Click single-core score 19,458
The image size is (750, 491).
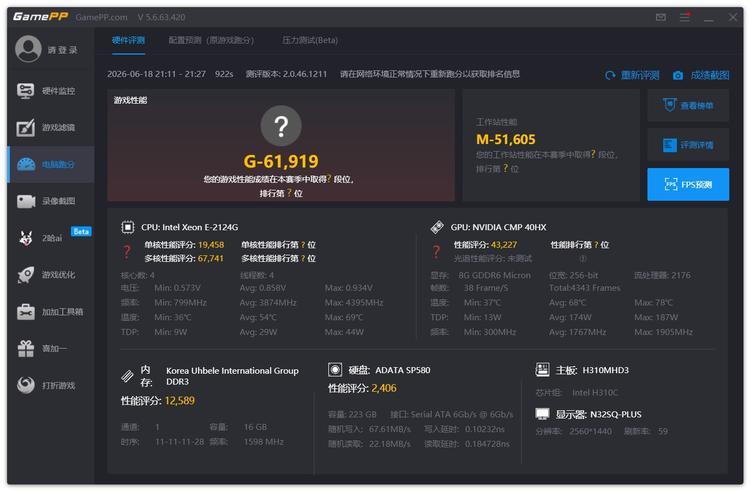click(211, 245)
